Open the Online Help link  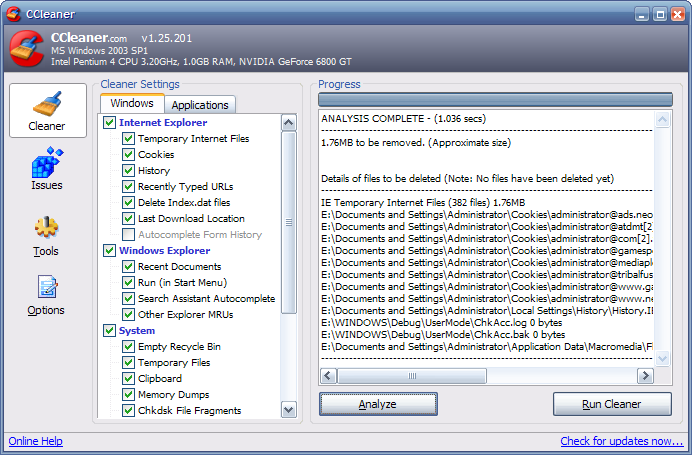pyautogui.click(x=36, y=441)
